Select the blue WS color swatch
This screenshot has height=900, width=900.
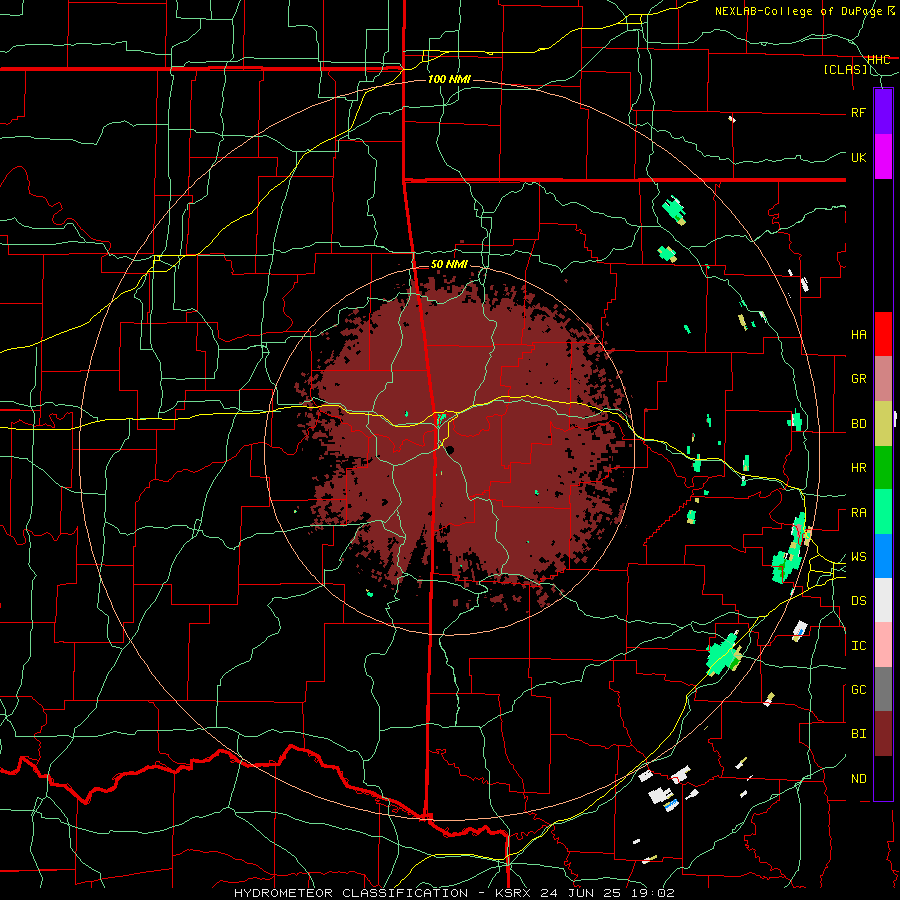883,556
